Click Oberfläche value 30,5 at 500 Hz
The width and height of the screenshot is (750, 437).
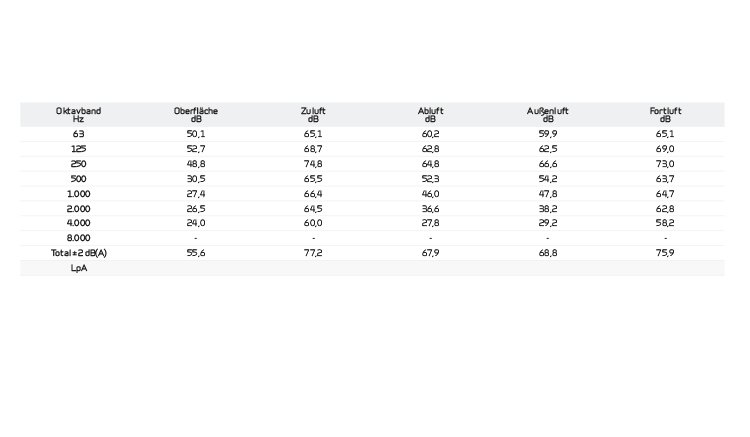pos(196,179)
